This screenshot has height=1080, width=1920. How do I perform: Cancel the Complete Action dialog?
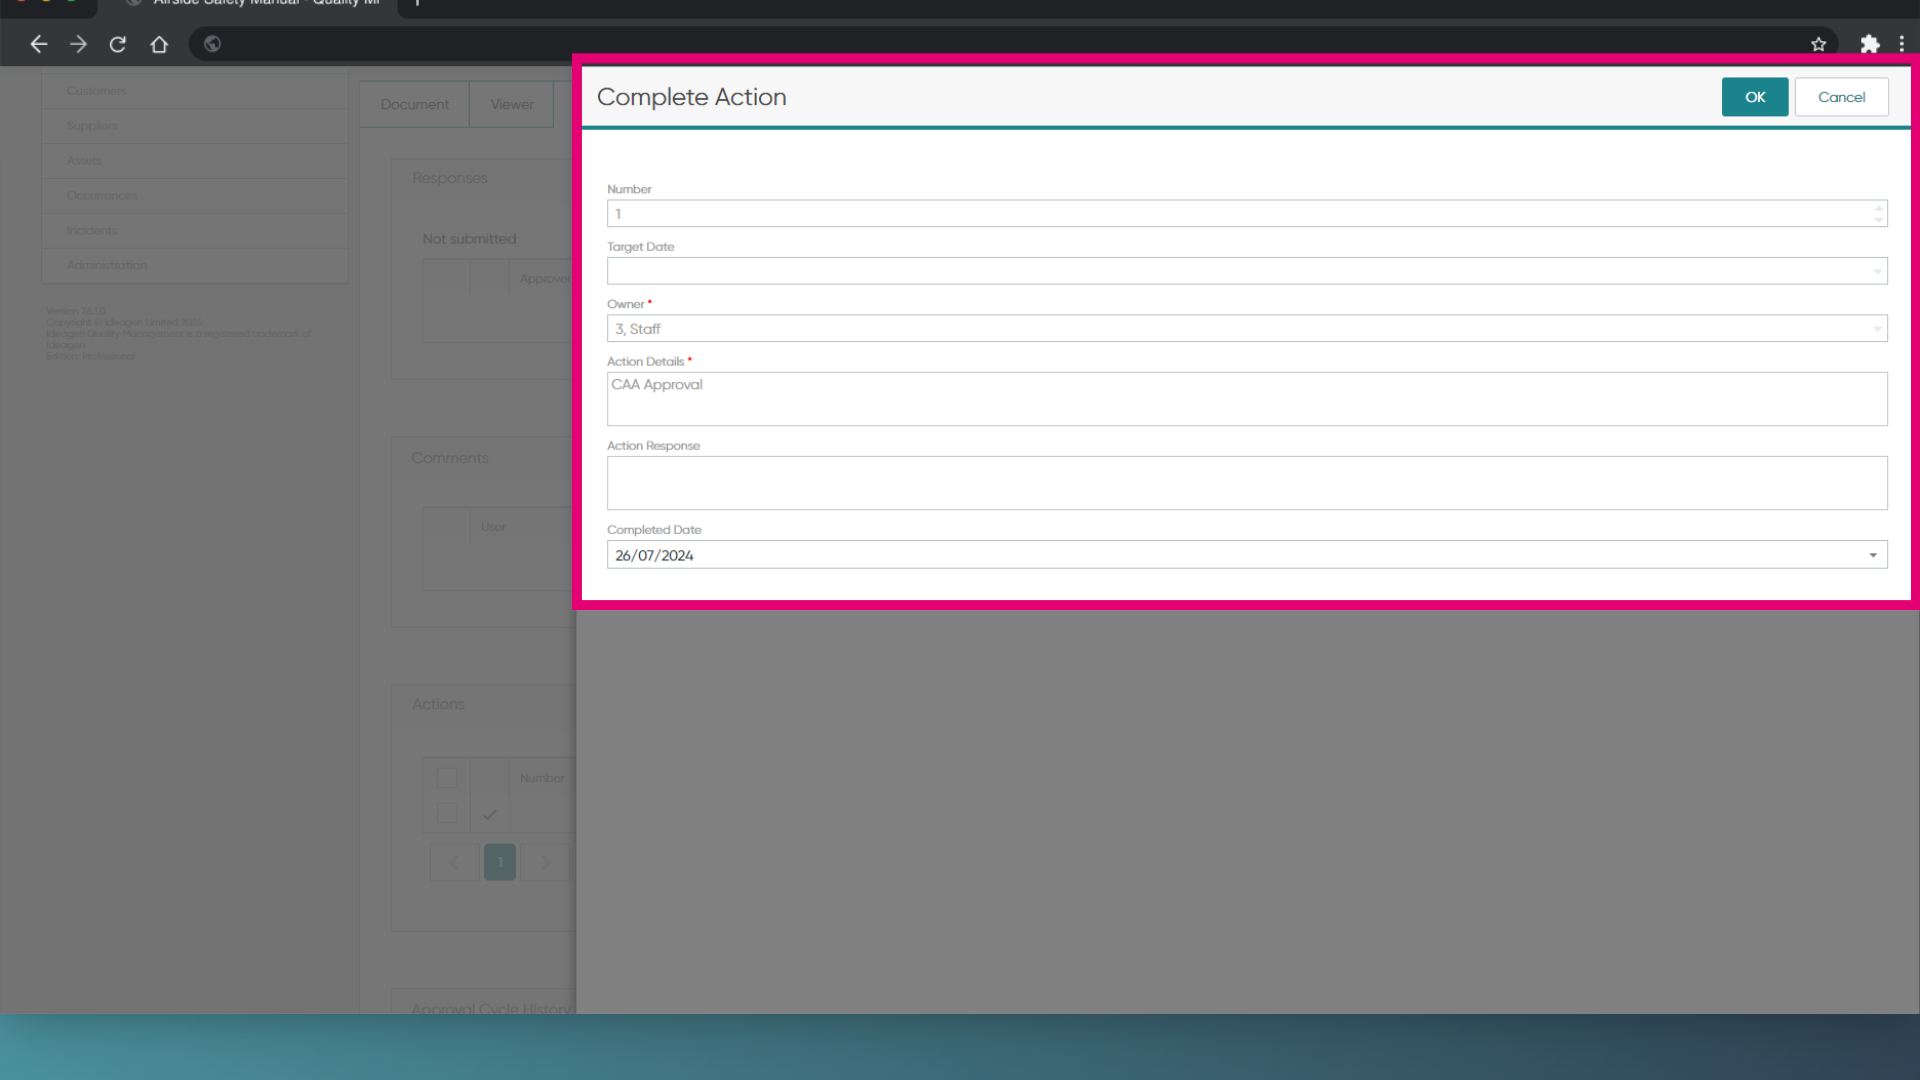point(1841,97)
